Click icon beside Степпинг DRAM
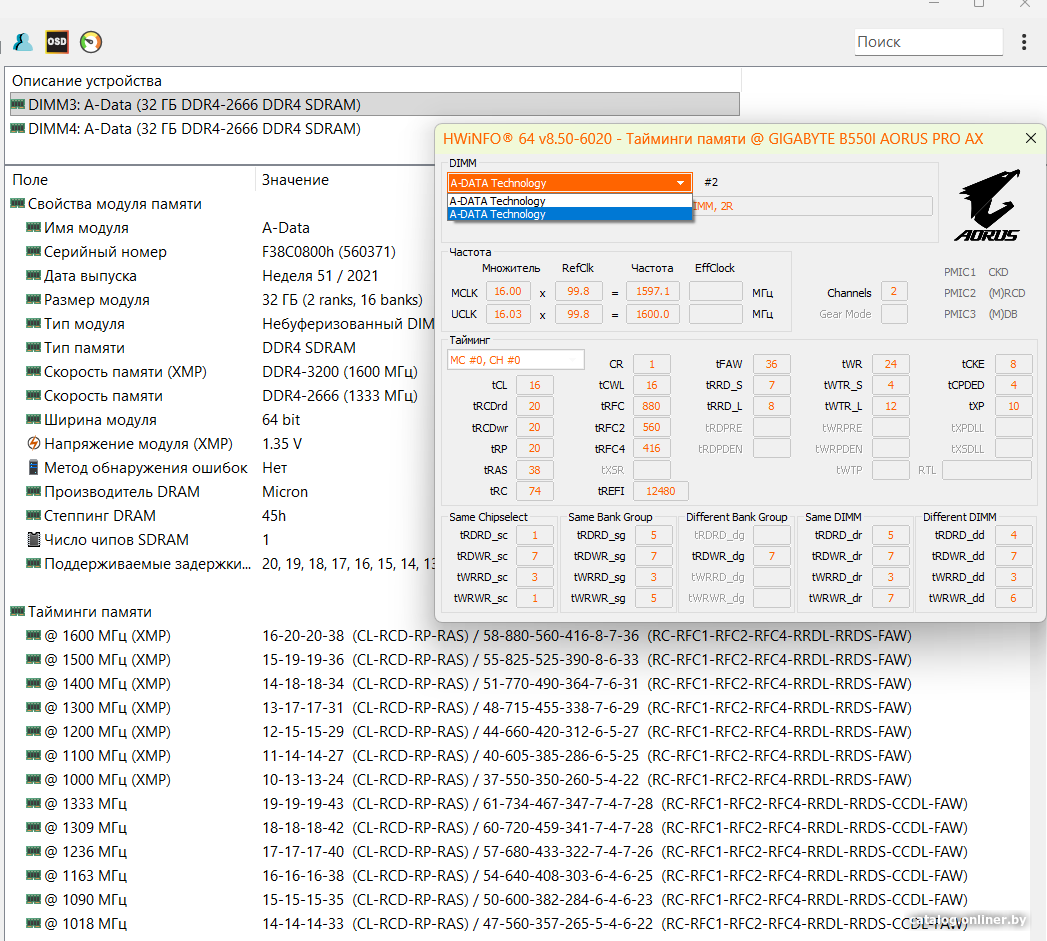The width and height of the screenshot is (1047, 941). click(33, 516)
